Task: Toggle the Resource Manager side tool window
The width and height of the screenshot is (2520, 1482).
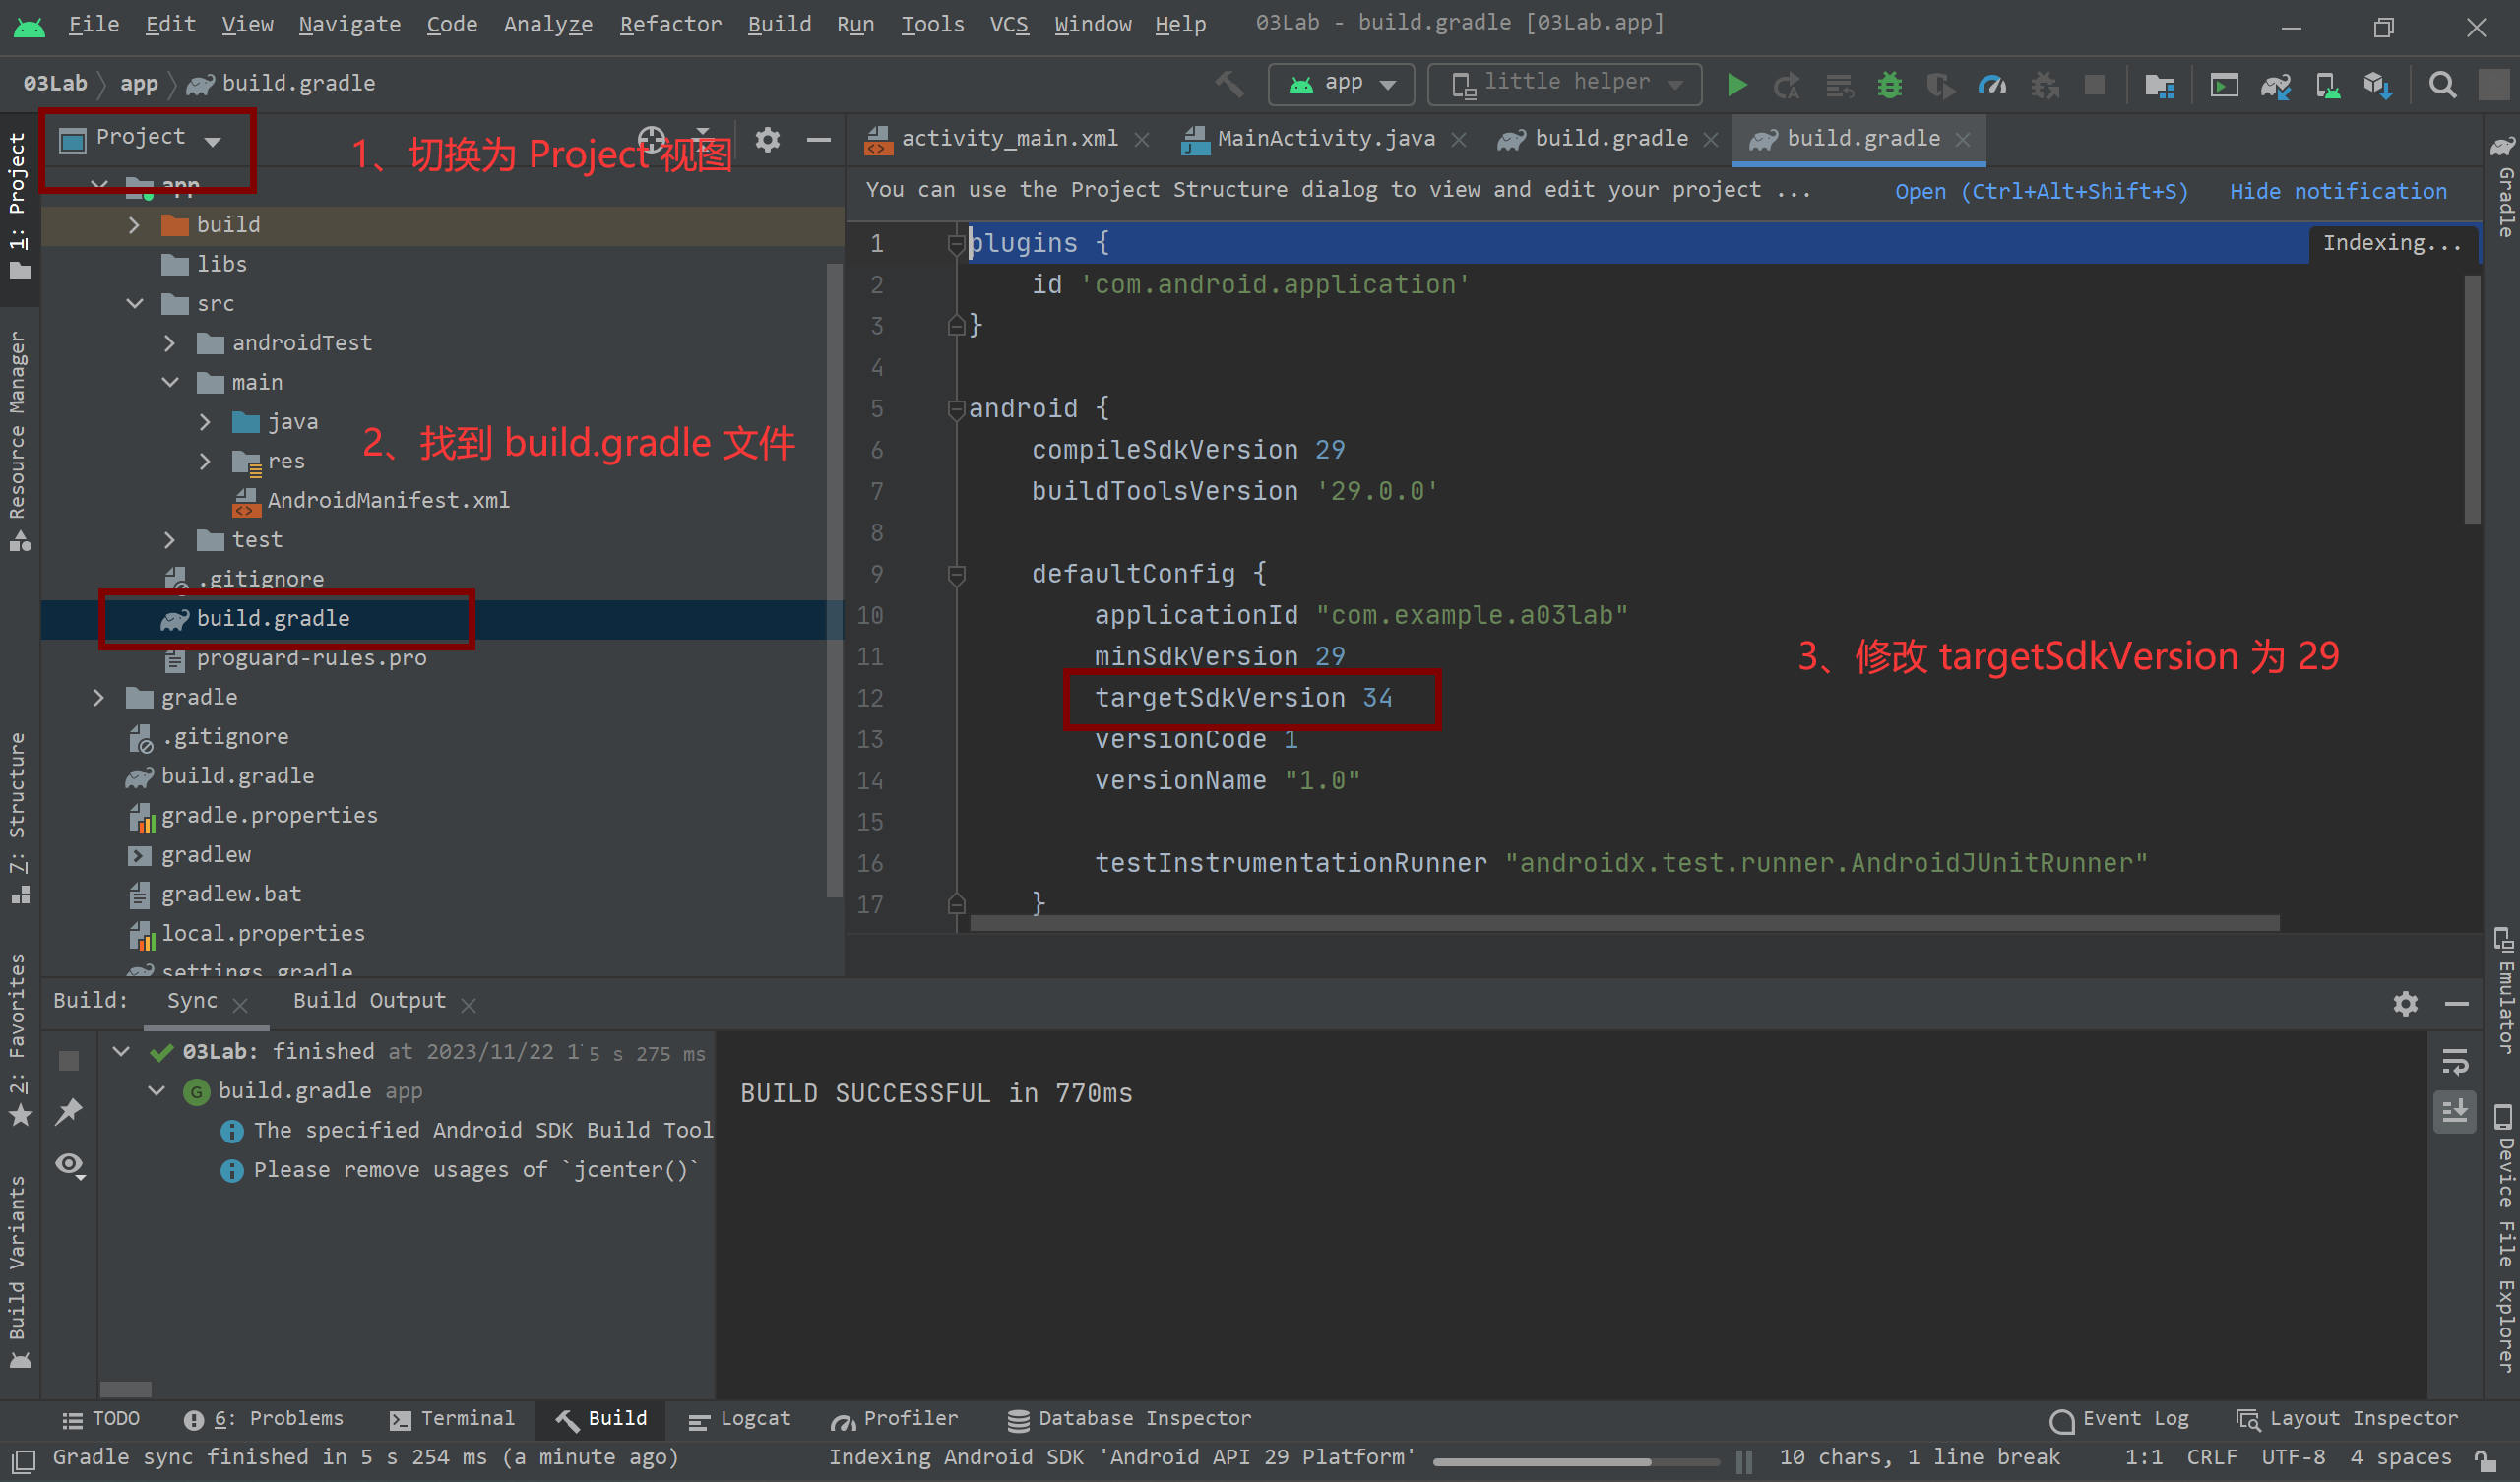Action: coord(19,440)
